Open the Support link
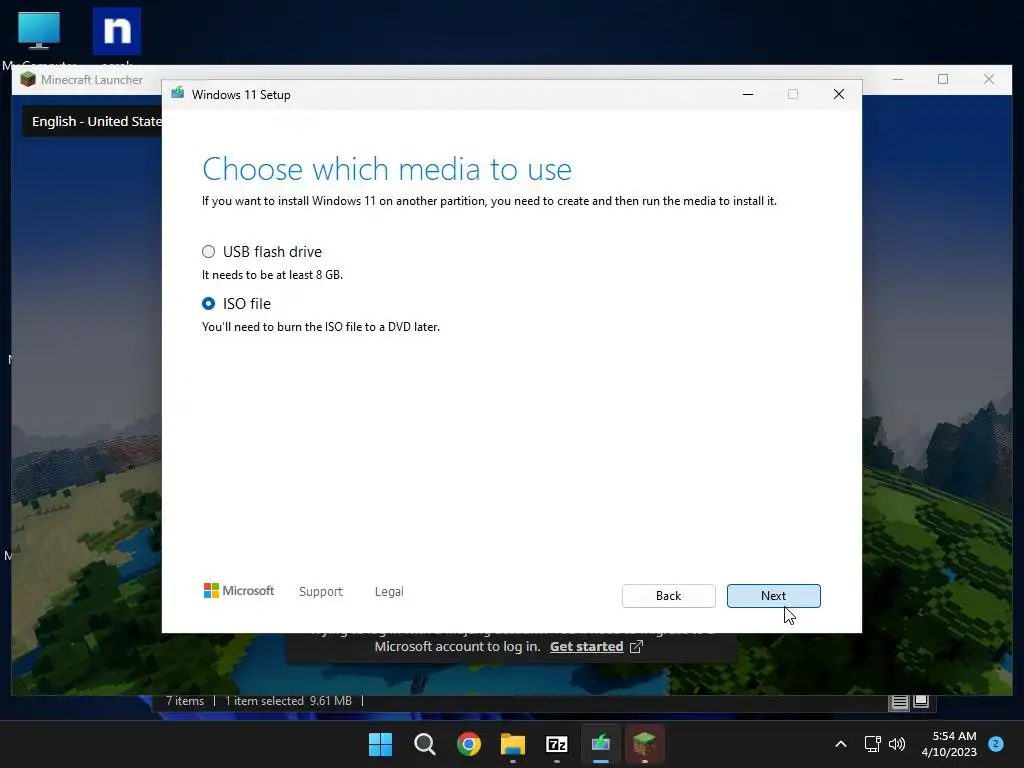1024x768 pixels. coord(321,592)
